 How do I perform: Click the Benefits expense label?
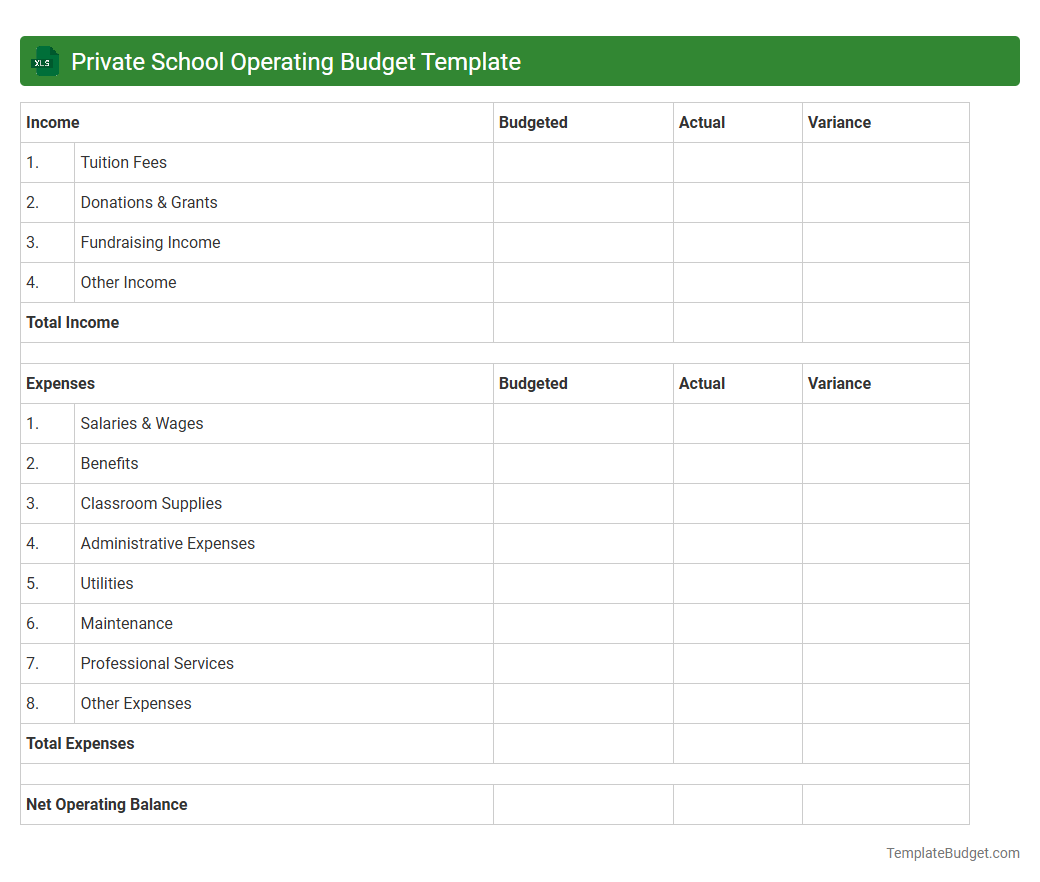(x=110, y=463)
